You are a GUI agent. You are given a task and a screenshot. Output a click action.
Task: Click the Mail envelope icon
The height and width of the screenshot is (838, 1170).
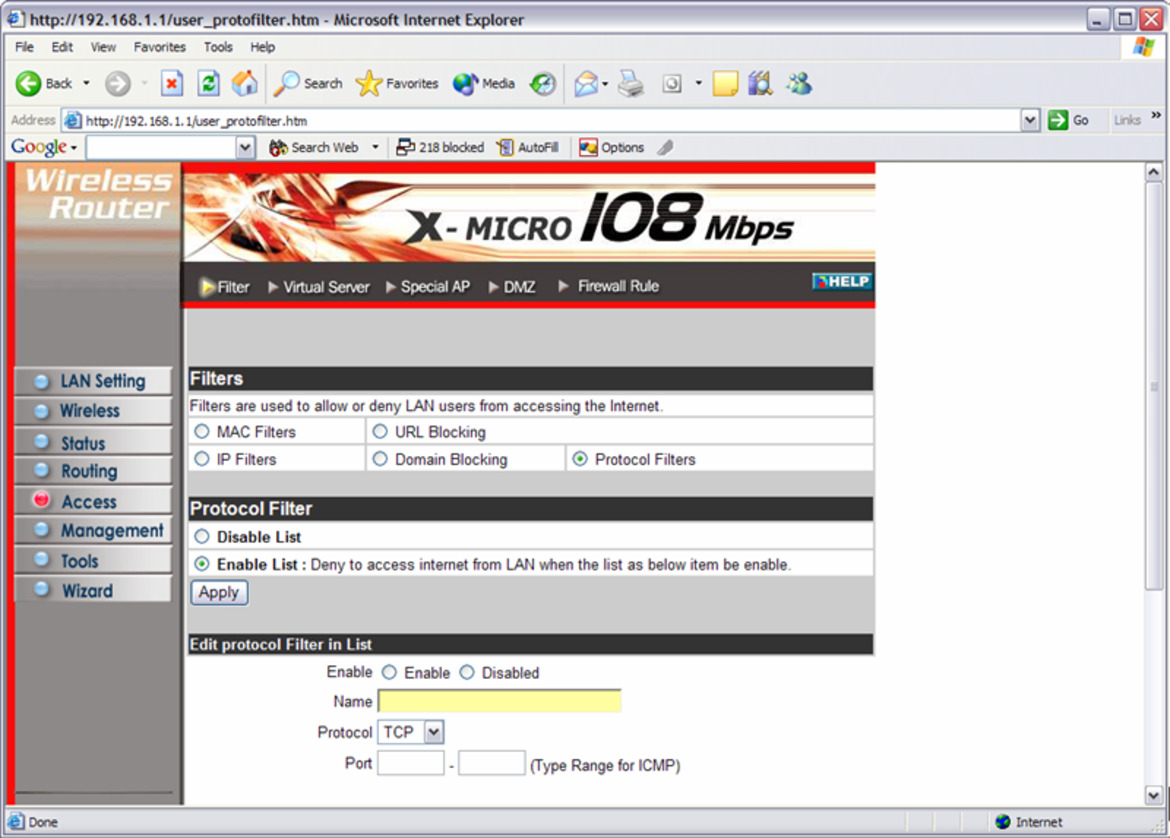(586, 84)
